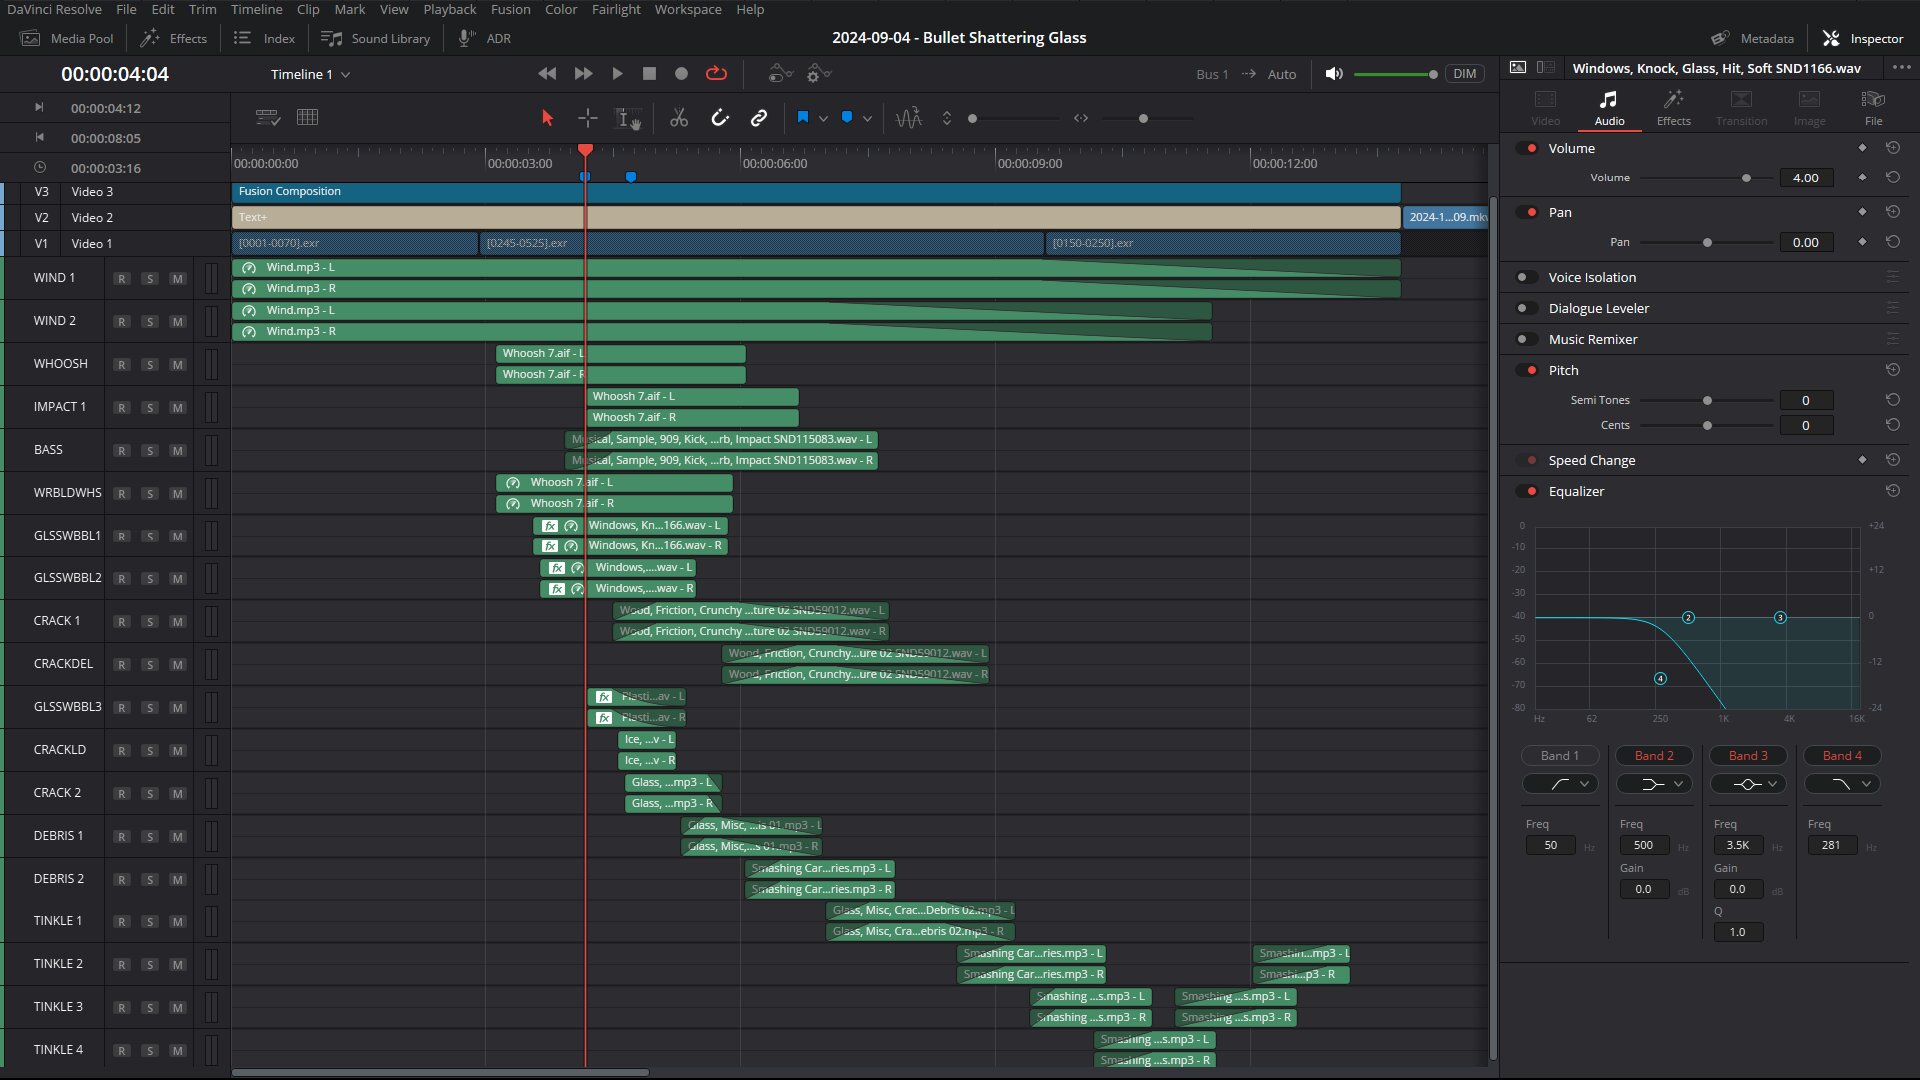Mute the monitor speaker icon
1920x1080 pixels.
pyautogui.click(x=1334, y=74)
